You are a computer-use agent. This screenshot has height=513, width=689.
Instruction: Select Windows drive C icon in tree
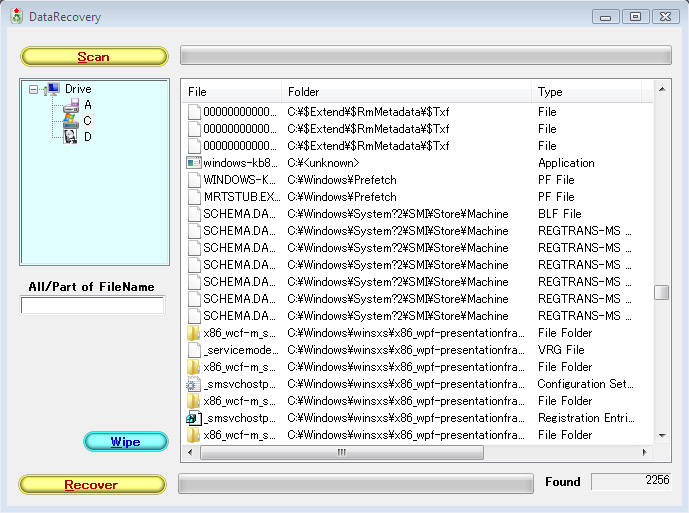[x=71, y=120]
